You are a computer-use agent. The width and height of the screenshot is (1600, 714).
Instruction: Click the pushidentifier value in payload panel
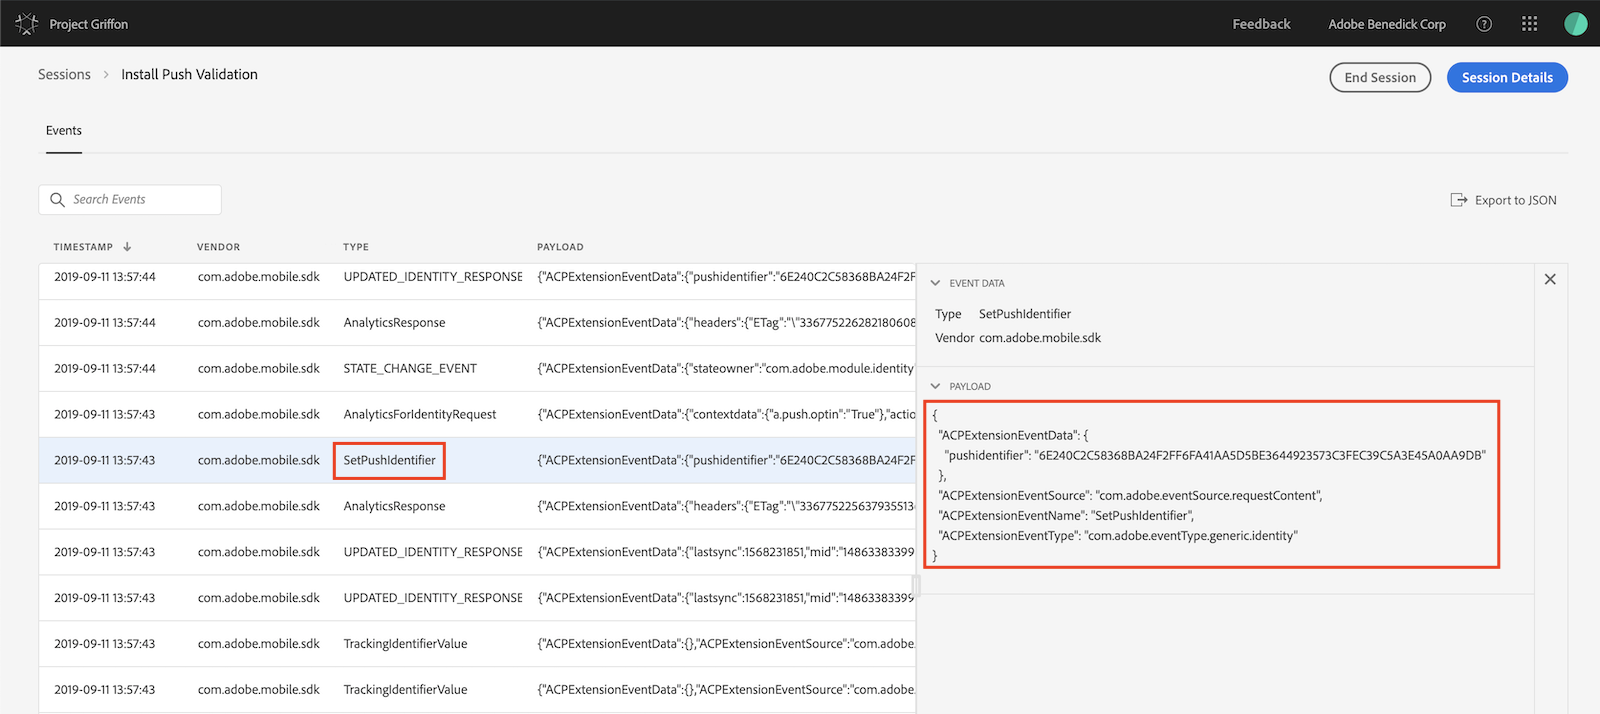coord(1260,455)
